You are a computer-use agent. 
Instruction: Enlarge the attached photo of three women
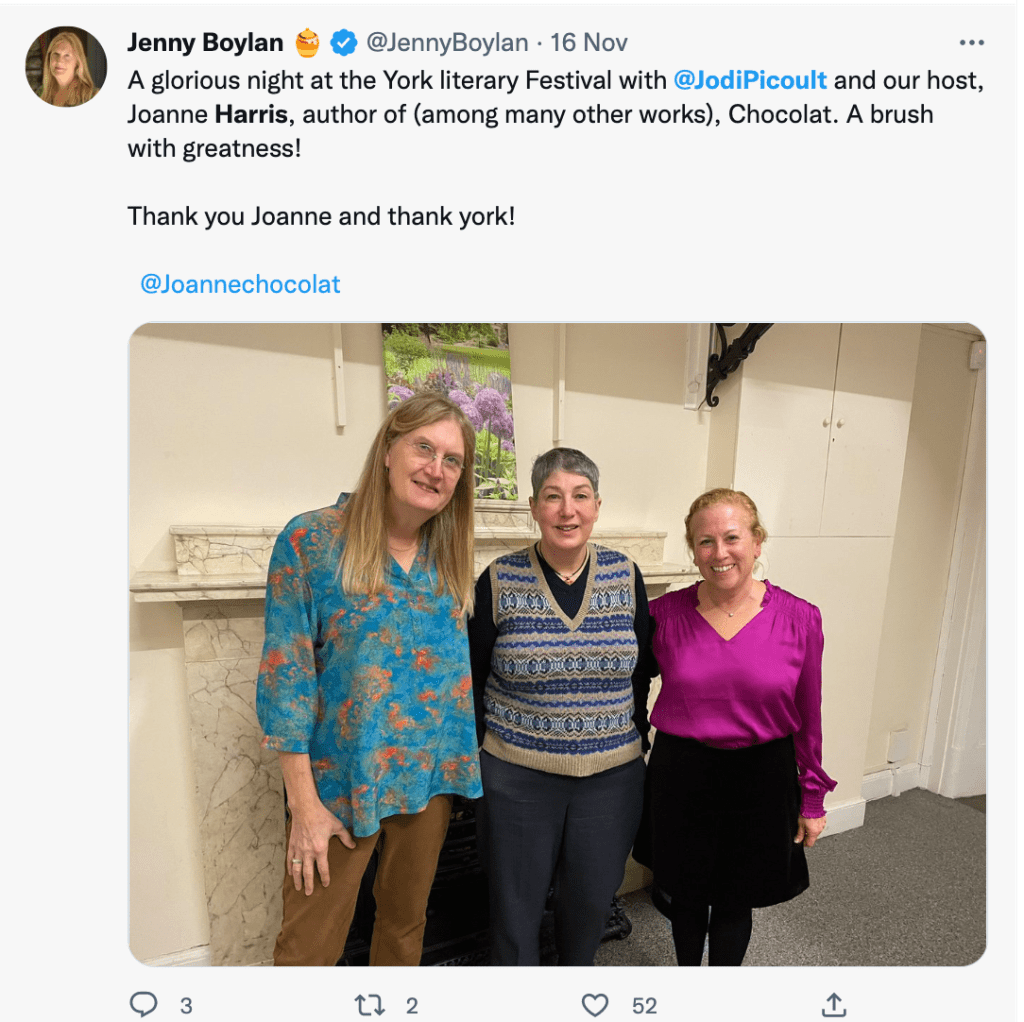557,643
